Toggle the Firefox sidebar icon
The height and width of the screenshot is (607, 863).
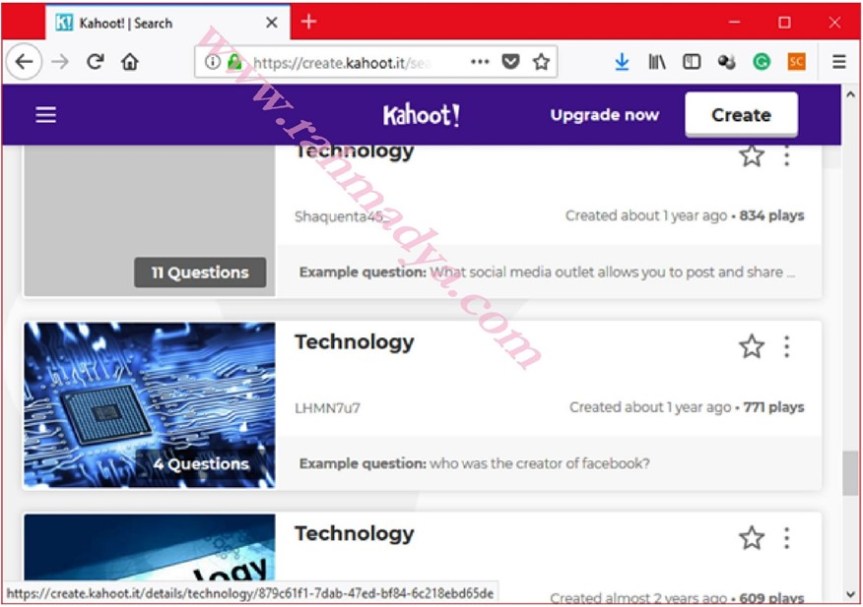(x=691, y=62)
